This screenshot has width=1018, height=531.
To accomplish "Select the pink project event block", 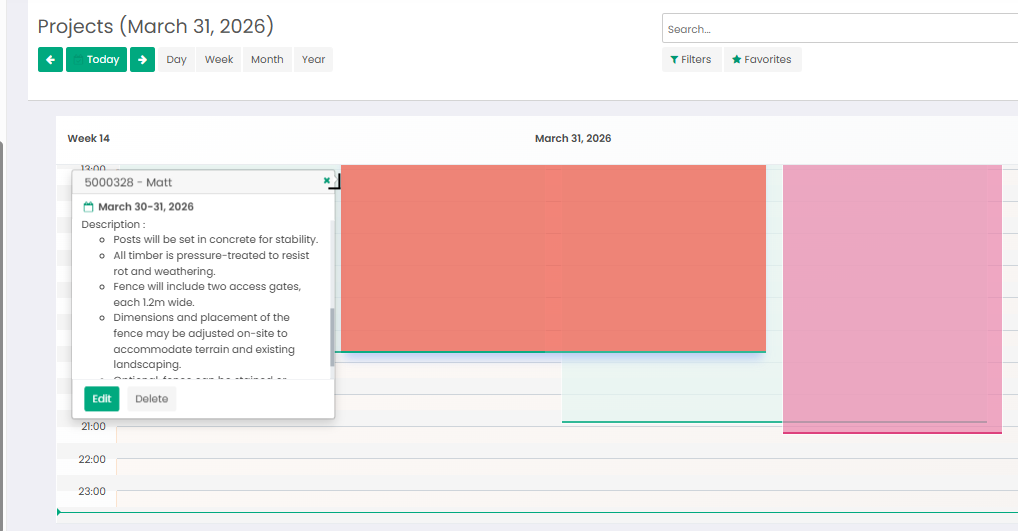I will [891, 297].
